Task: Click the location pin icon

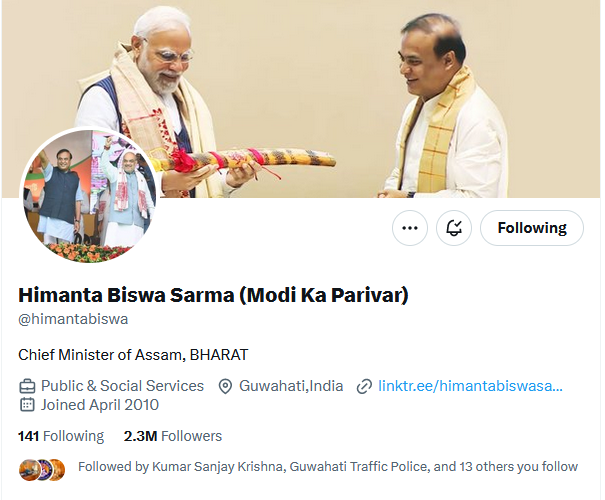Action: 225,386
